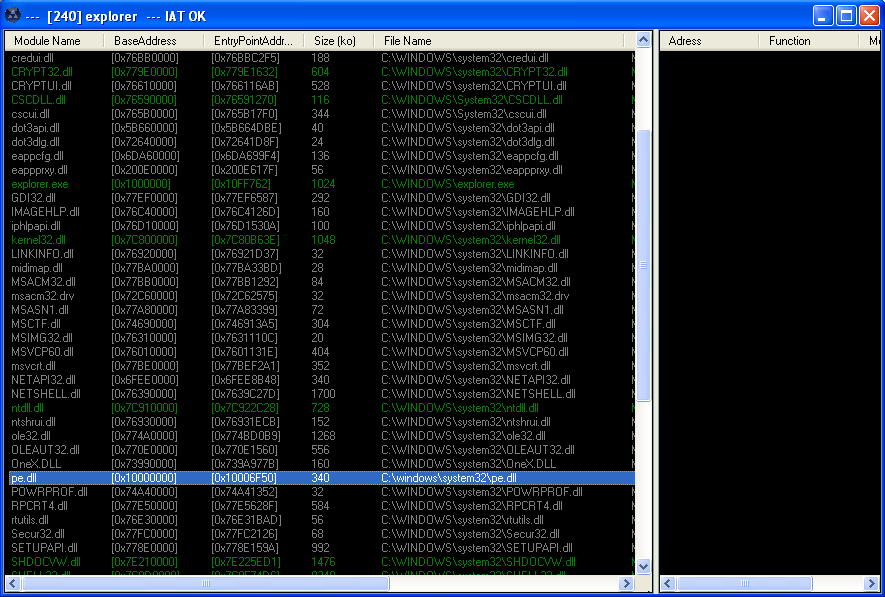Minimize the explorer IAT window
The width and height of the screenshot is (885, 597).
823,15
